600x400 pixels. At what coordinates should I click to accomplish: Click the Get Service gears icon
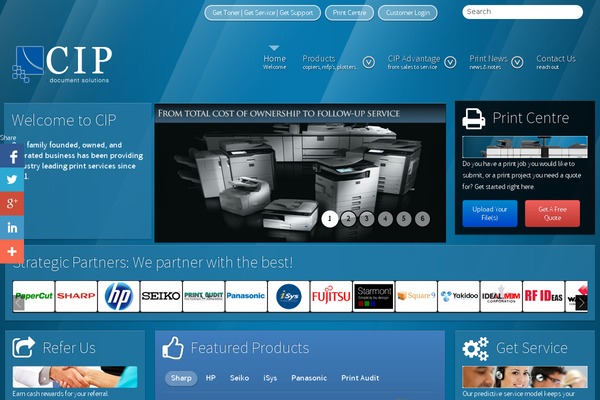[x=475, y=348]
